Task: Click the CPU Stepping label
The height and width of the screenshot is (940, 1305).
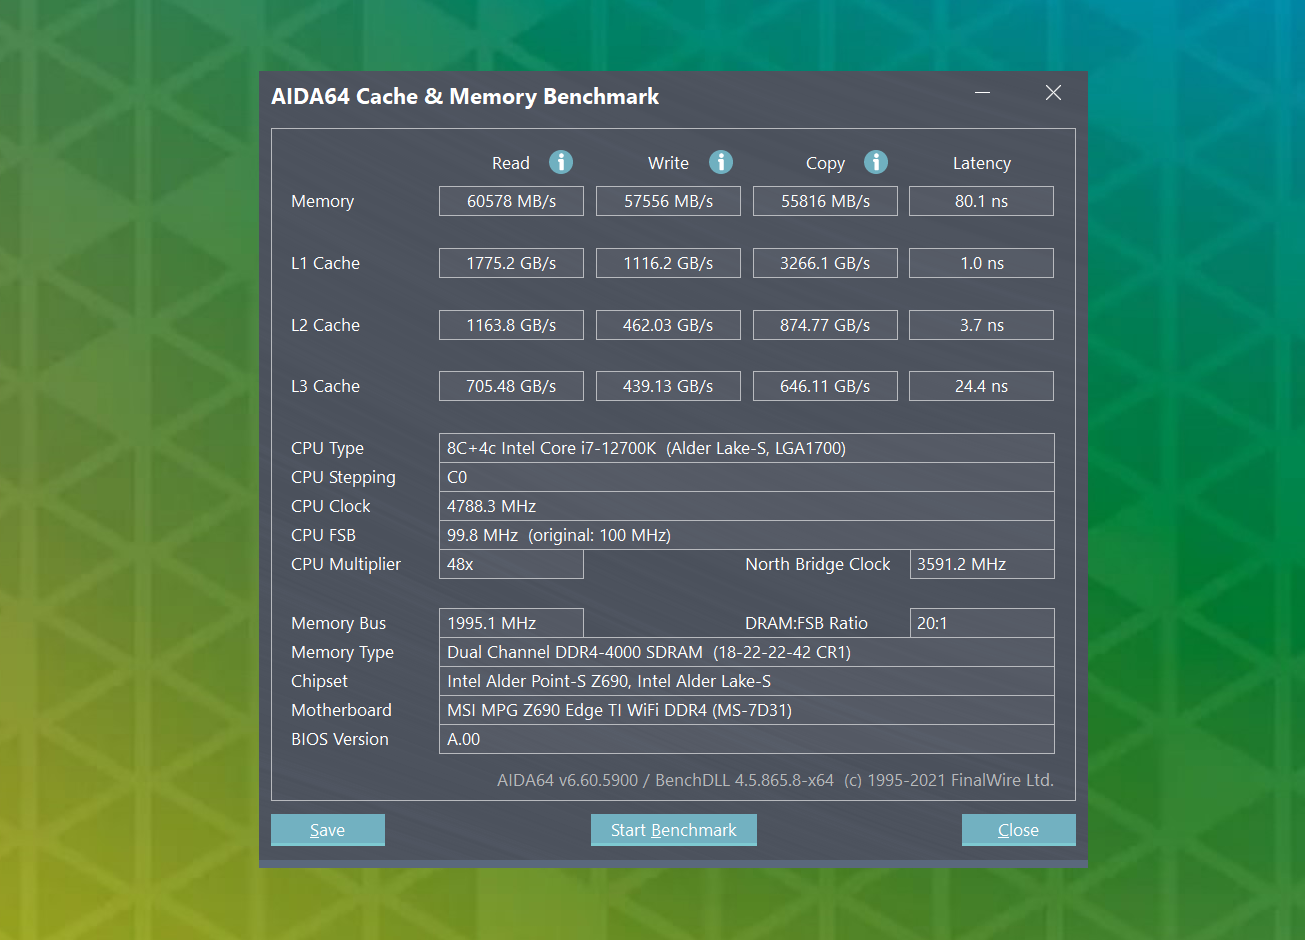Action: pyautogui.click(x=343, y=478)
